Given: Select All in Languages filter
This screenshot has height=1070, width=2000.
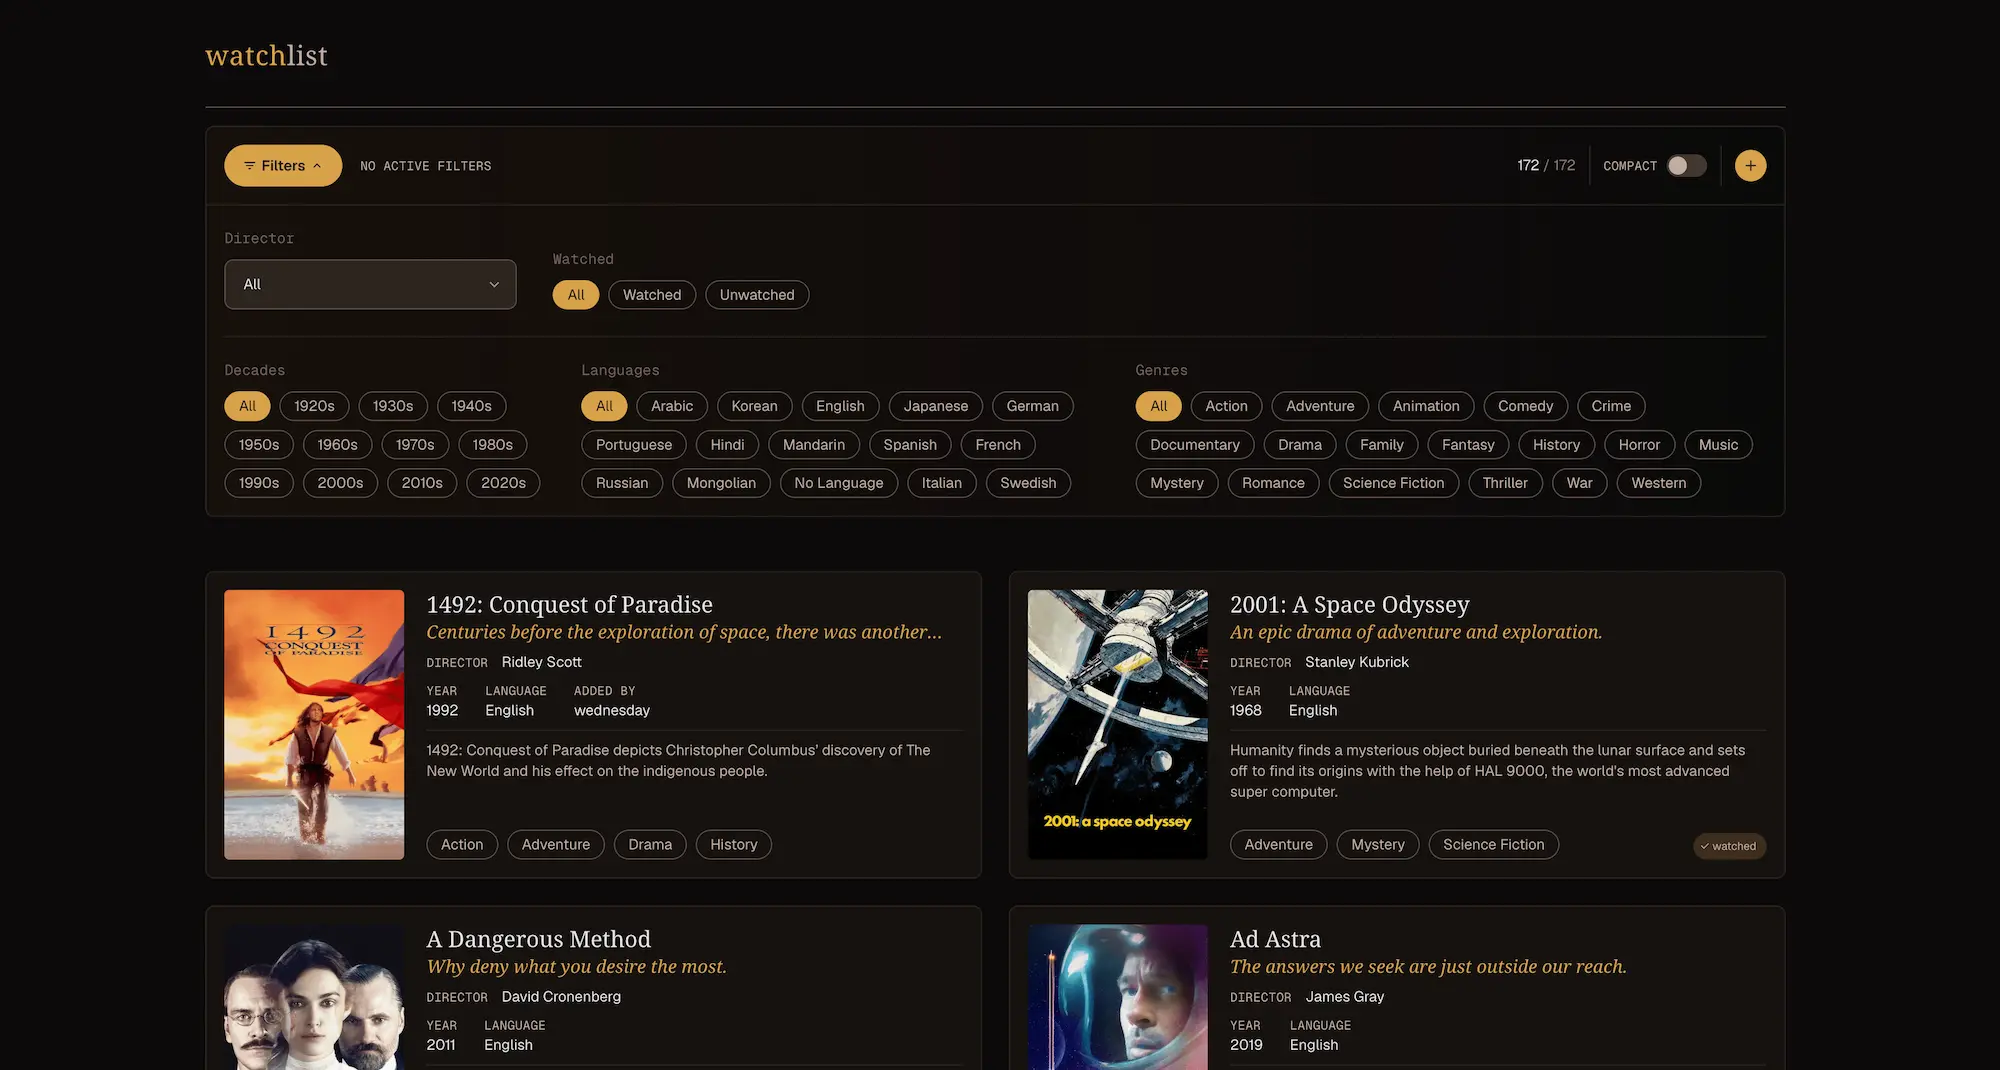Looking at the screenshot, I should click(605, 406).
